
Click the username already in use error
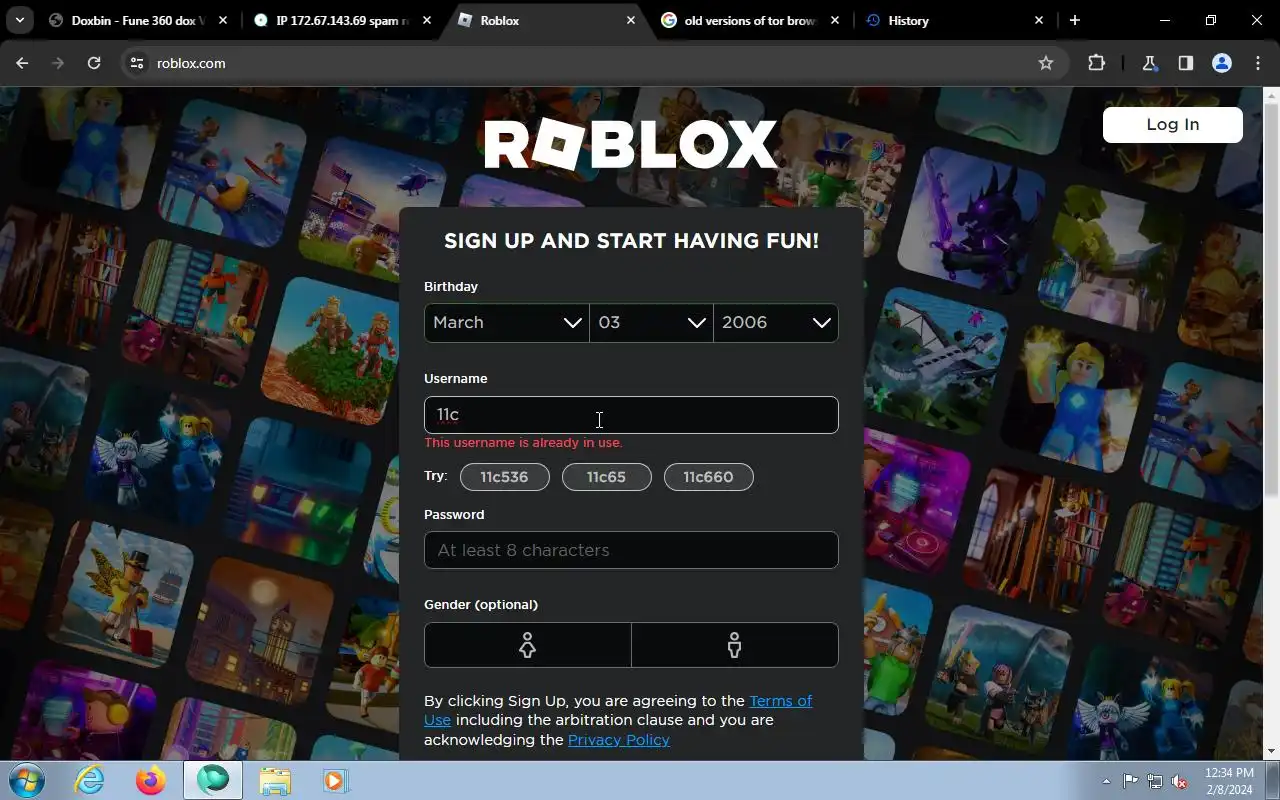pos(523,442)
